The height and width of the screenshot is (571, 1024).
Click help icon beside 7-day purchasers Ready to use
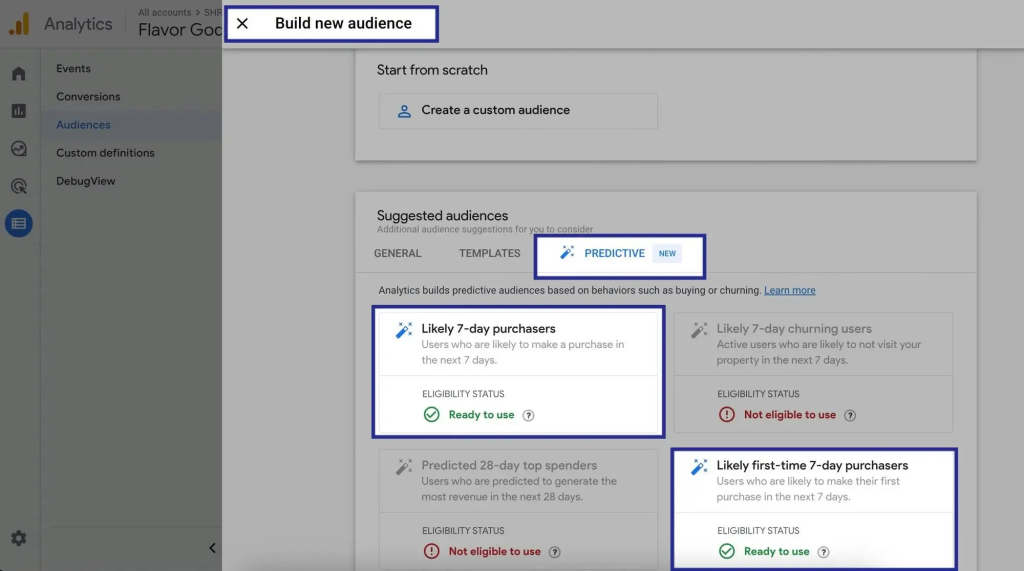[528, 416]
